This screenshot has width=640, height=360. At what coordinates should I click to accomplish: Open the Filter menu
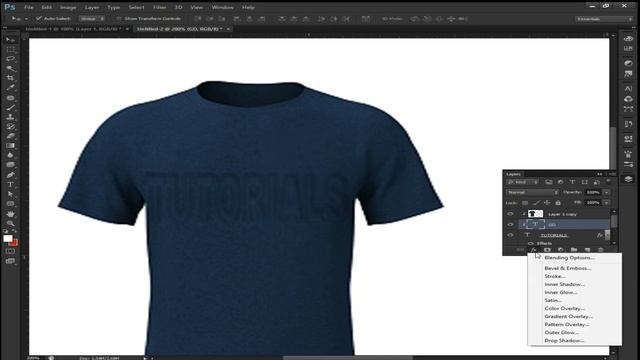pyautogui.click(x=159, y=7)
